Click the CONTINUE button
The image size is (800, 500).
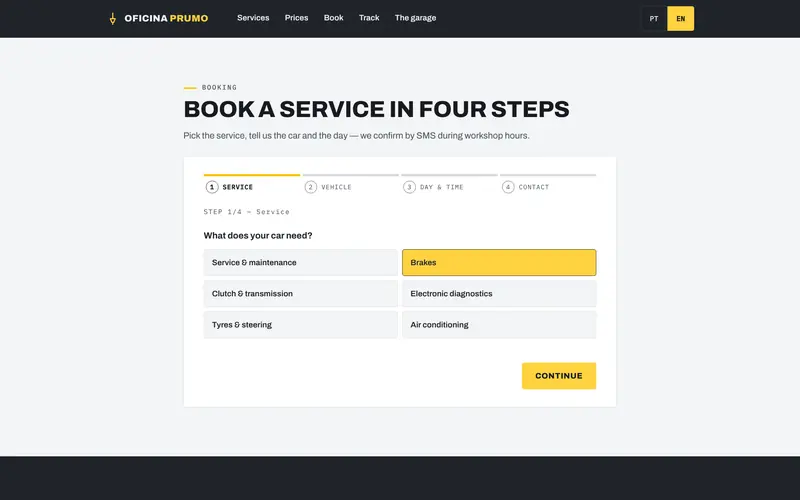click(x=559, y=376)
